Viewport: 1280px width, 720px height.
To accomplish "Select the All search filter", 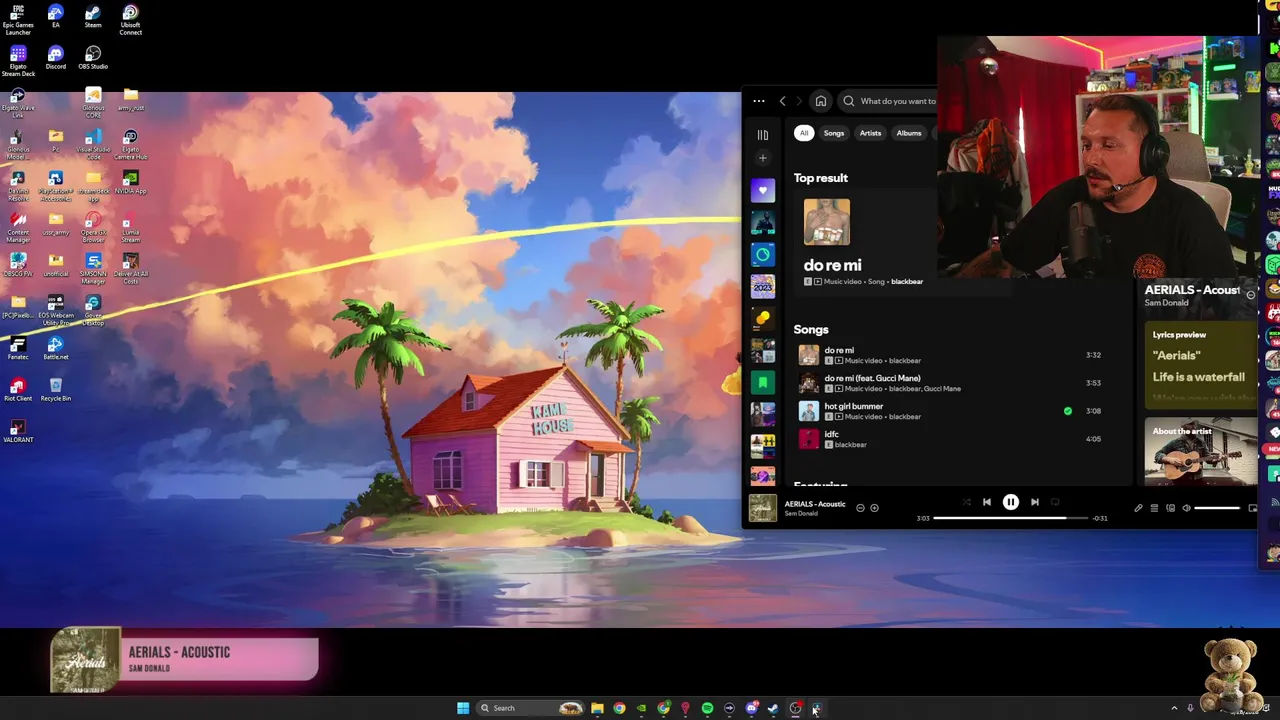I will tap(804, 133).
